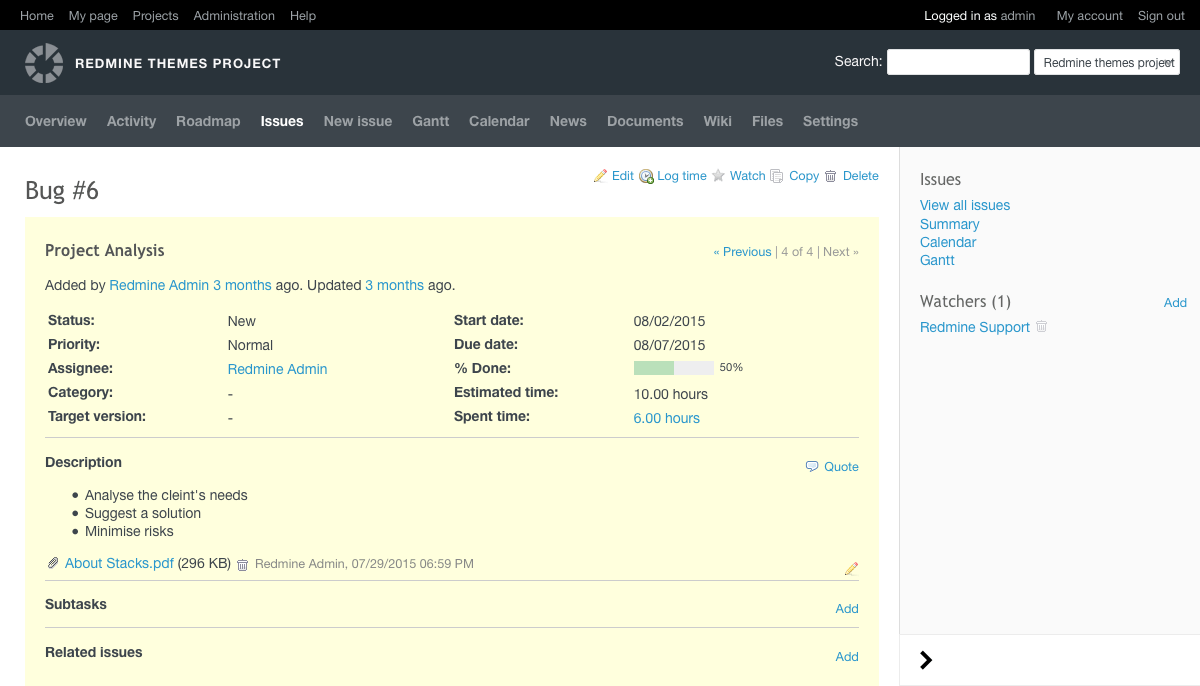1200x686 pixels.
Task: Switch to the Roadmap tab
Action: 208,121
